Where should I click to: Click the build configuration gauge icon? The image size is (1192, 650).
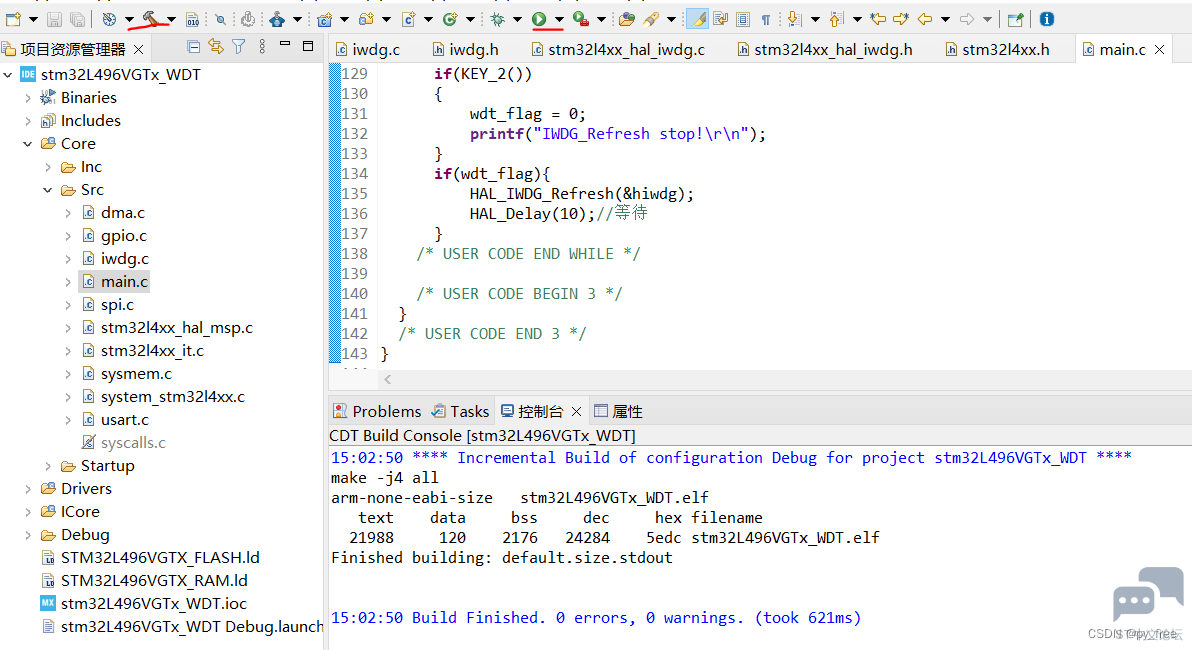click(109, 19)
